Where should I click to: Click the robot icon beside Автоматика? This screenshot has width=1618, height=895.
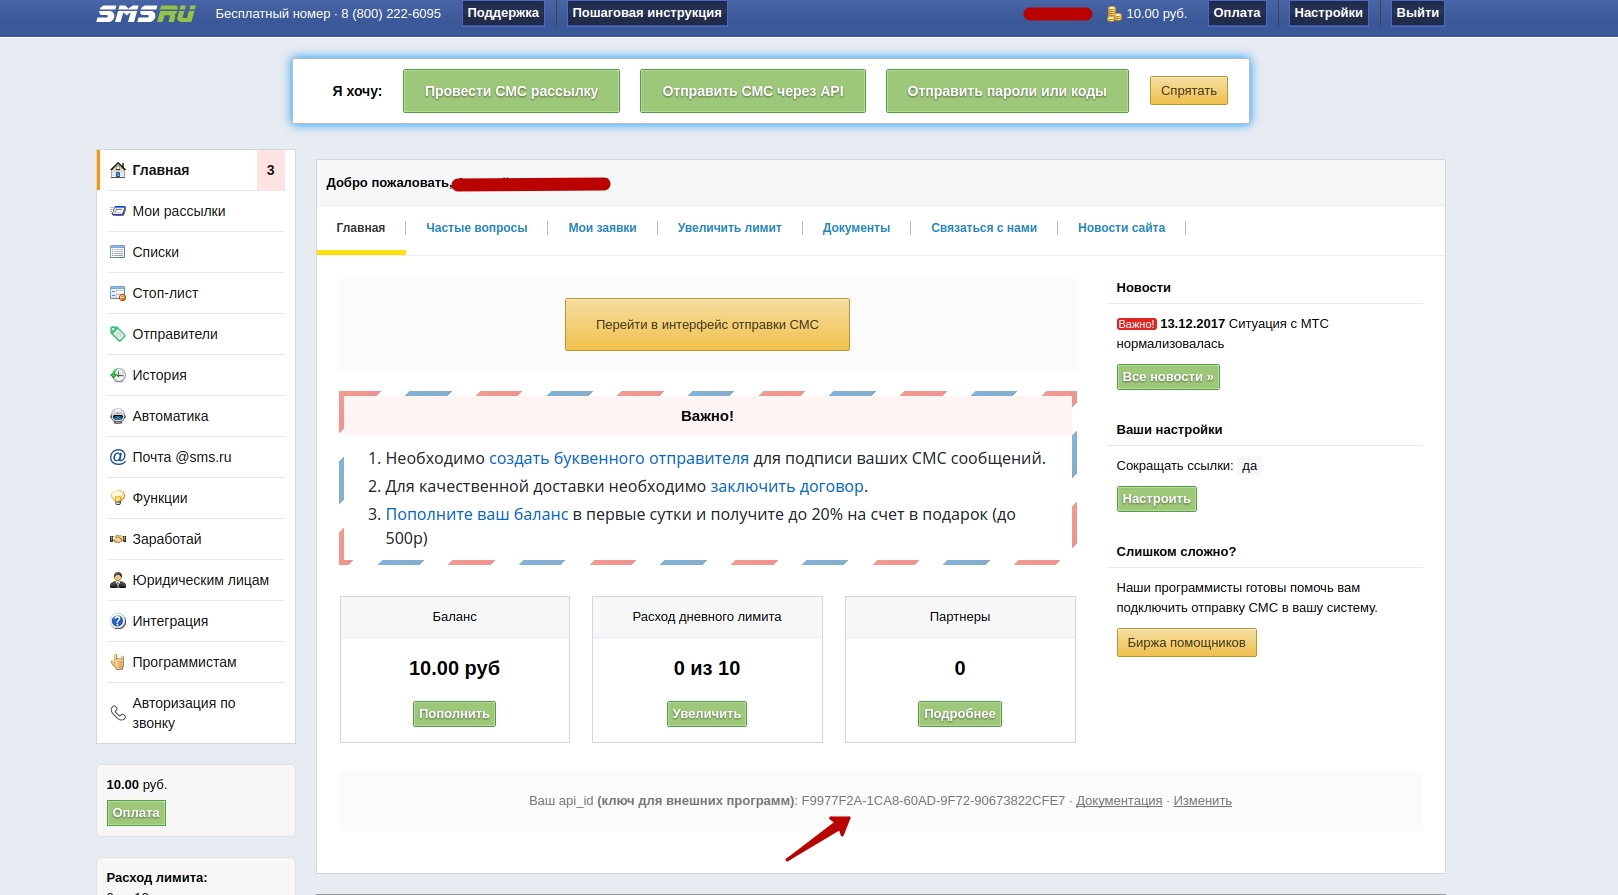pyautogui.click(x=118, y=416)
